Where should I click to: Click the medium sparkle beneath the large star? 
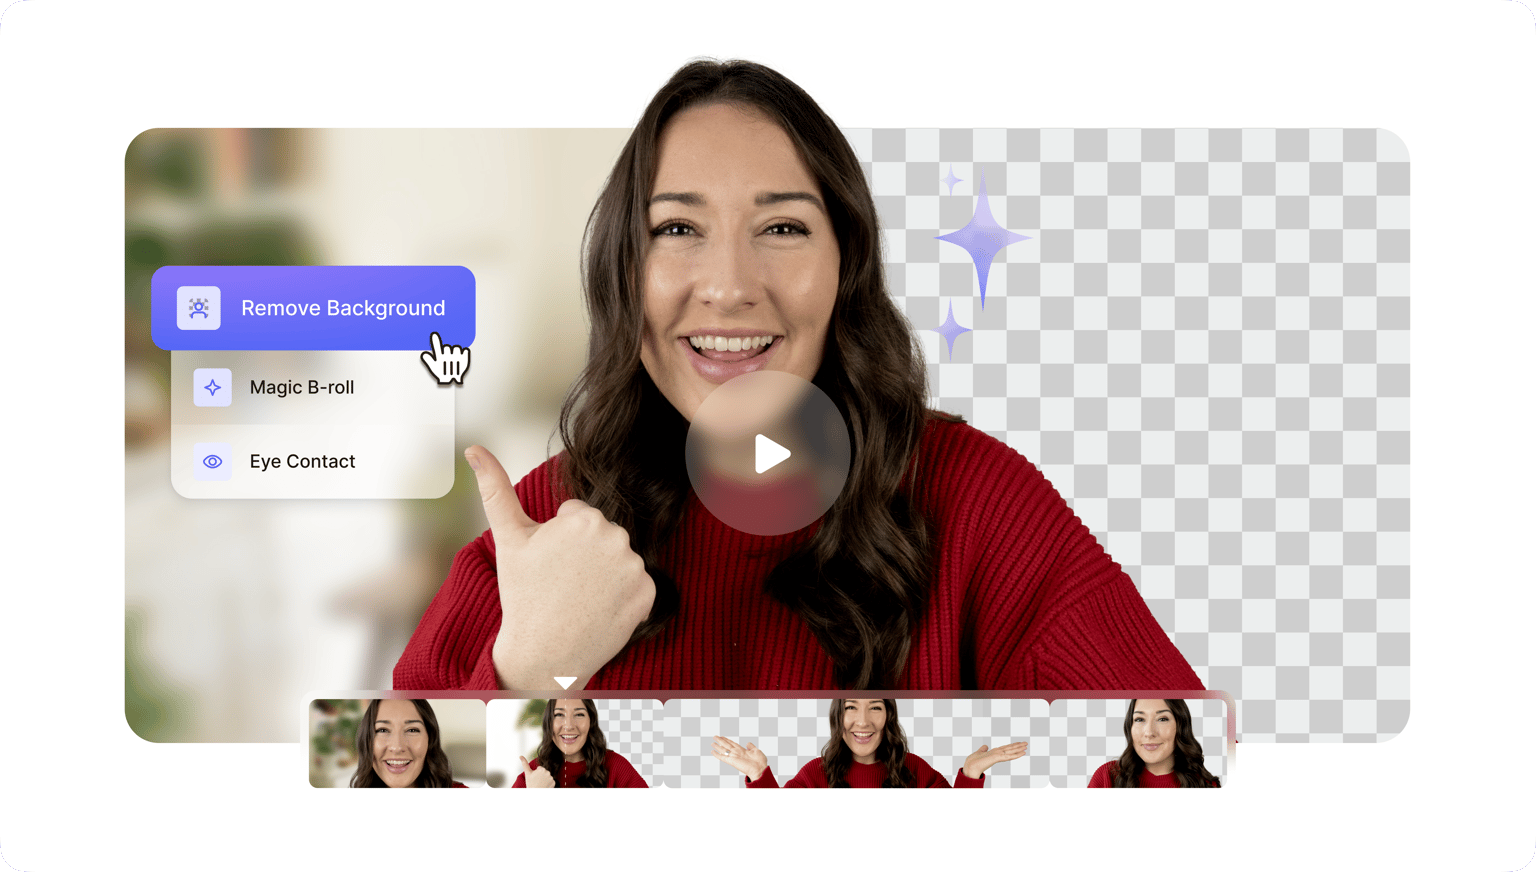pos(951,330)
